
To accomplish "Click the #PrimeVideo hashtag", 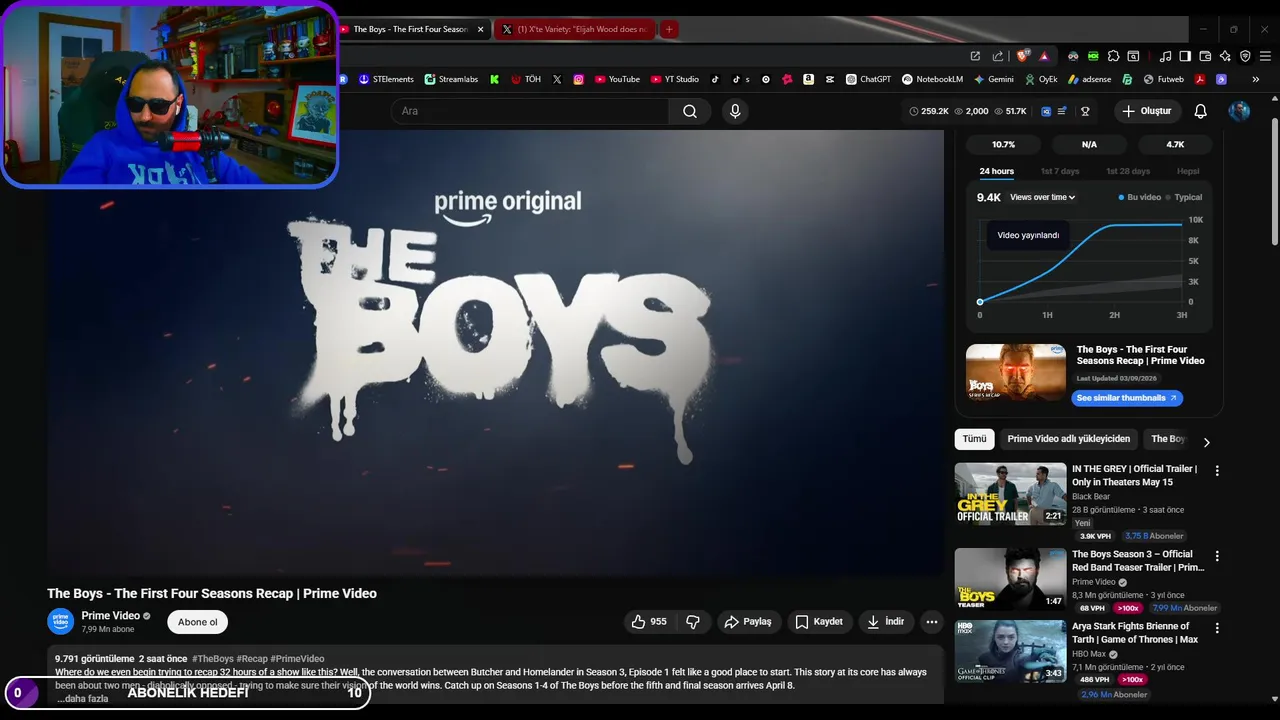I will [x=297, y=659].
